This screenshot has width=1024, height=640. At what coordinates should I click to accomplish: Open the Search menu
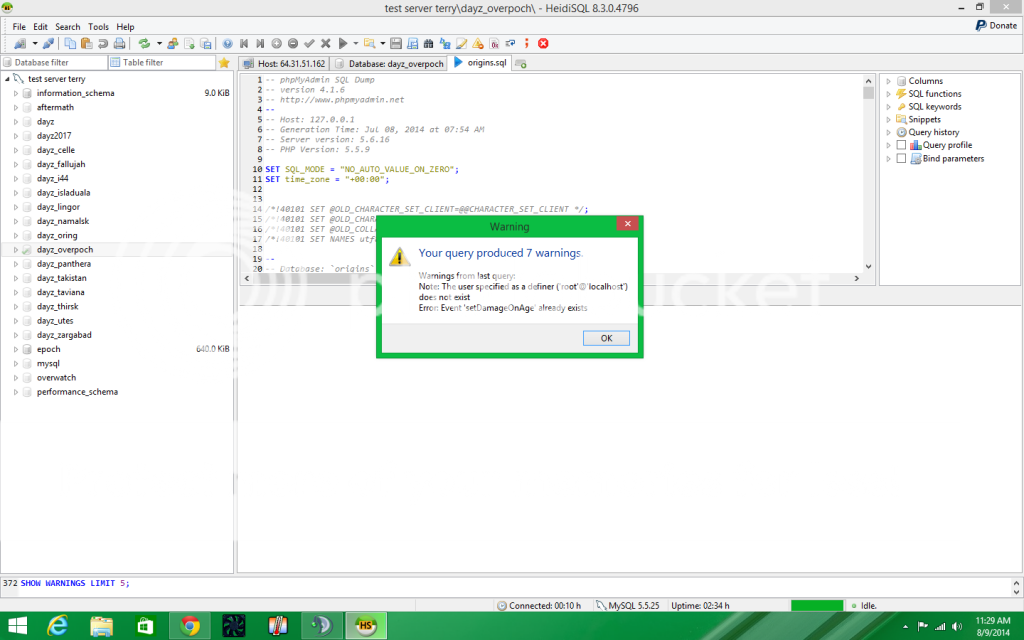click(67, 27)
